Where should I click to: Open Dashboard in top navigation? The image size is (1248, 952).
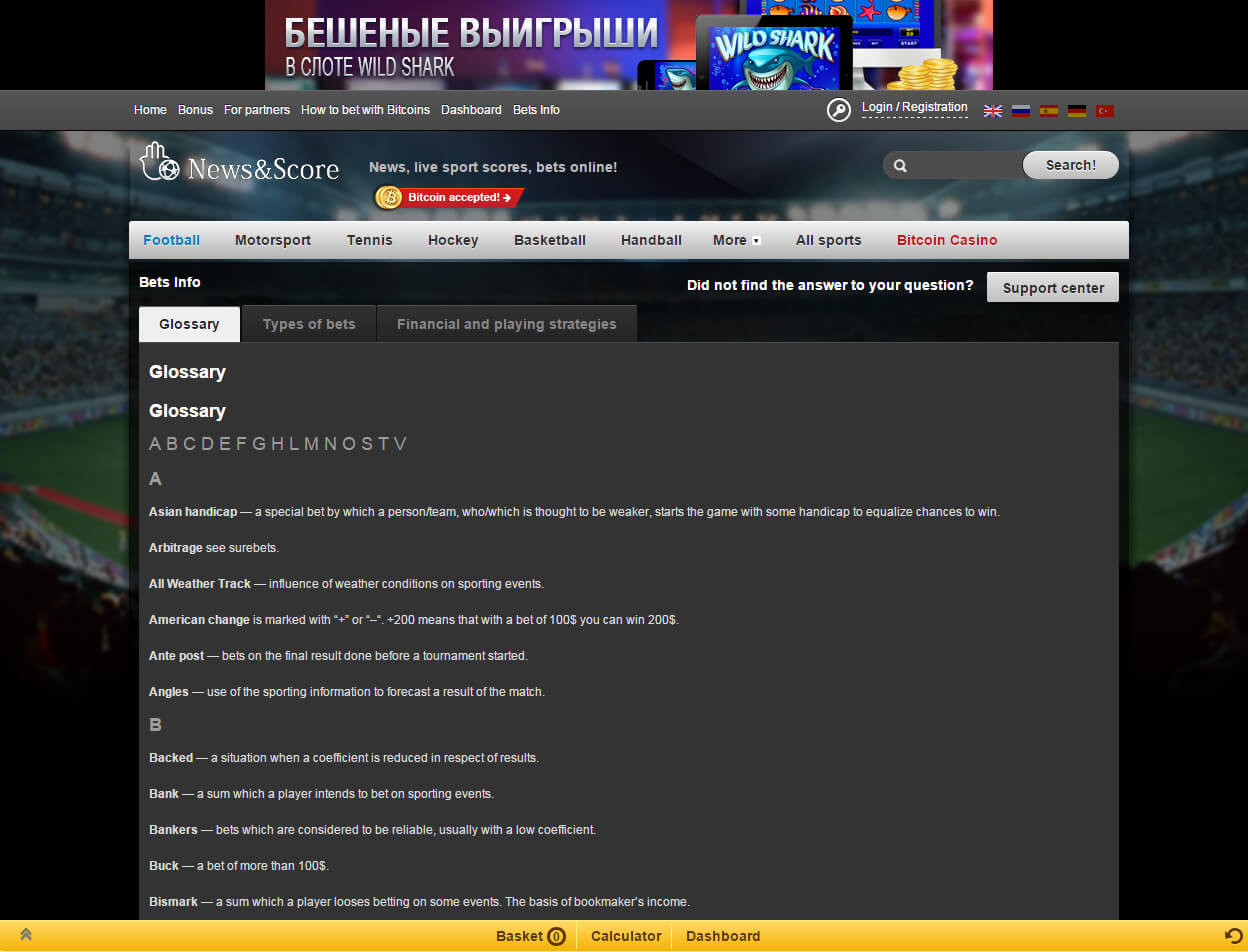point(471,110)
